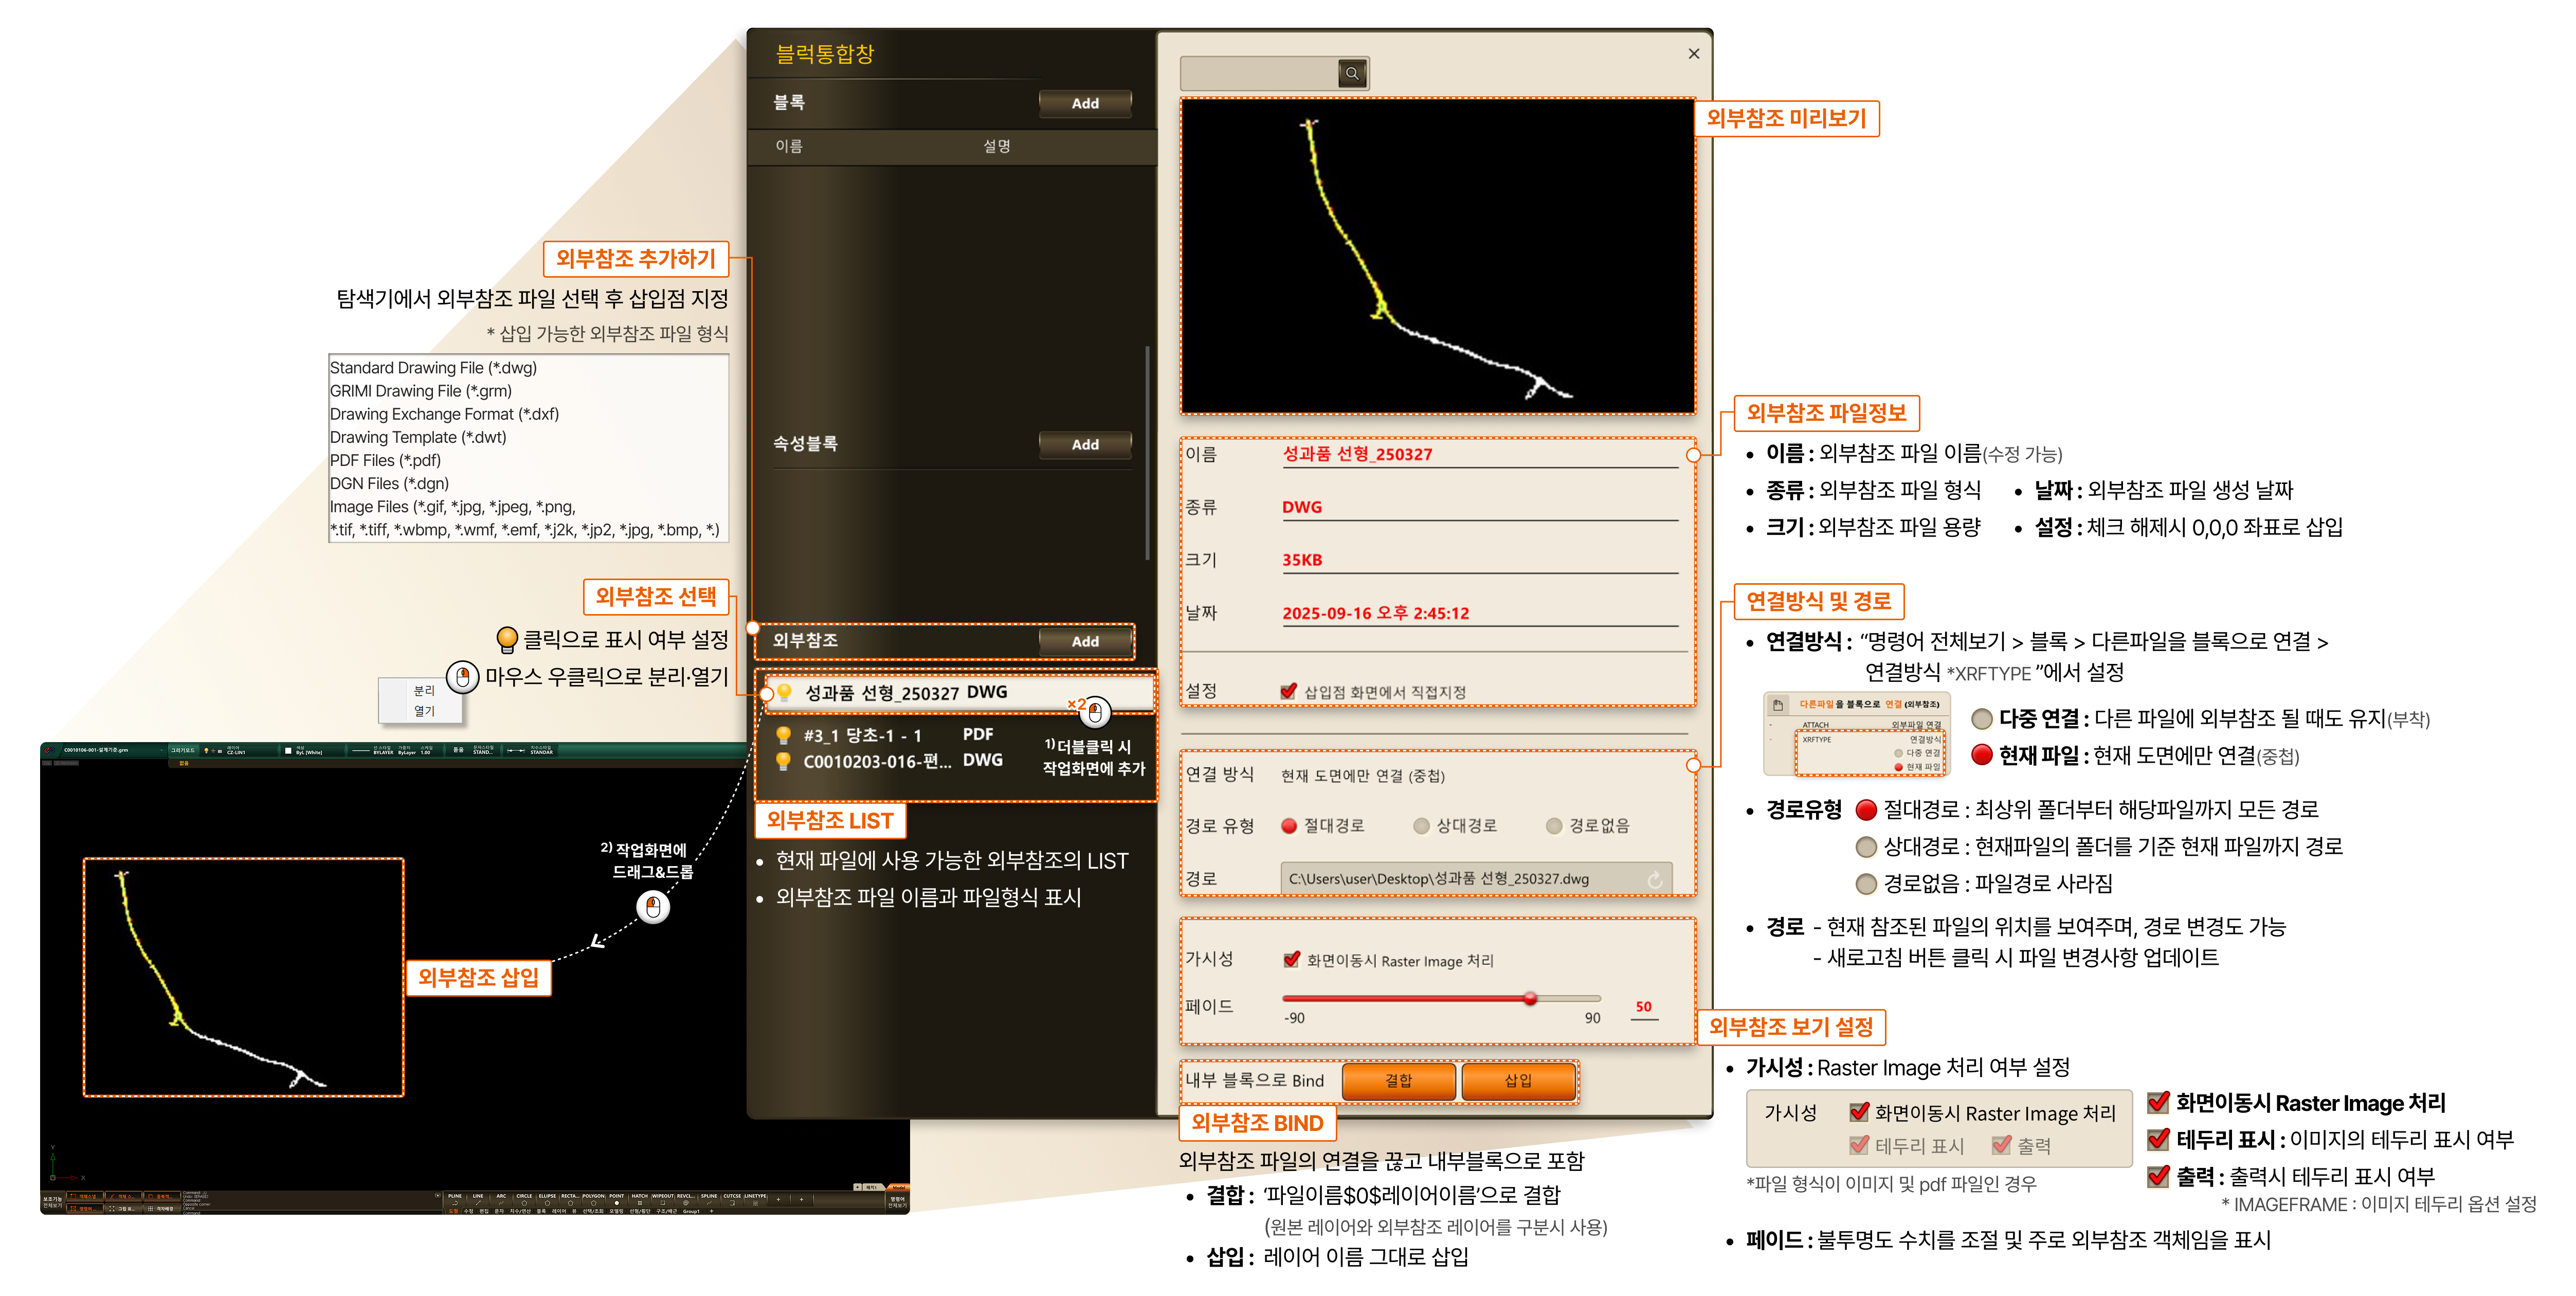The width and height of the screenshot is (2576, 1296).
Task: Toggle lightbulb for 성과품 선형_250327 xref
Action: [785, 692]
